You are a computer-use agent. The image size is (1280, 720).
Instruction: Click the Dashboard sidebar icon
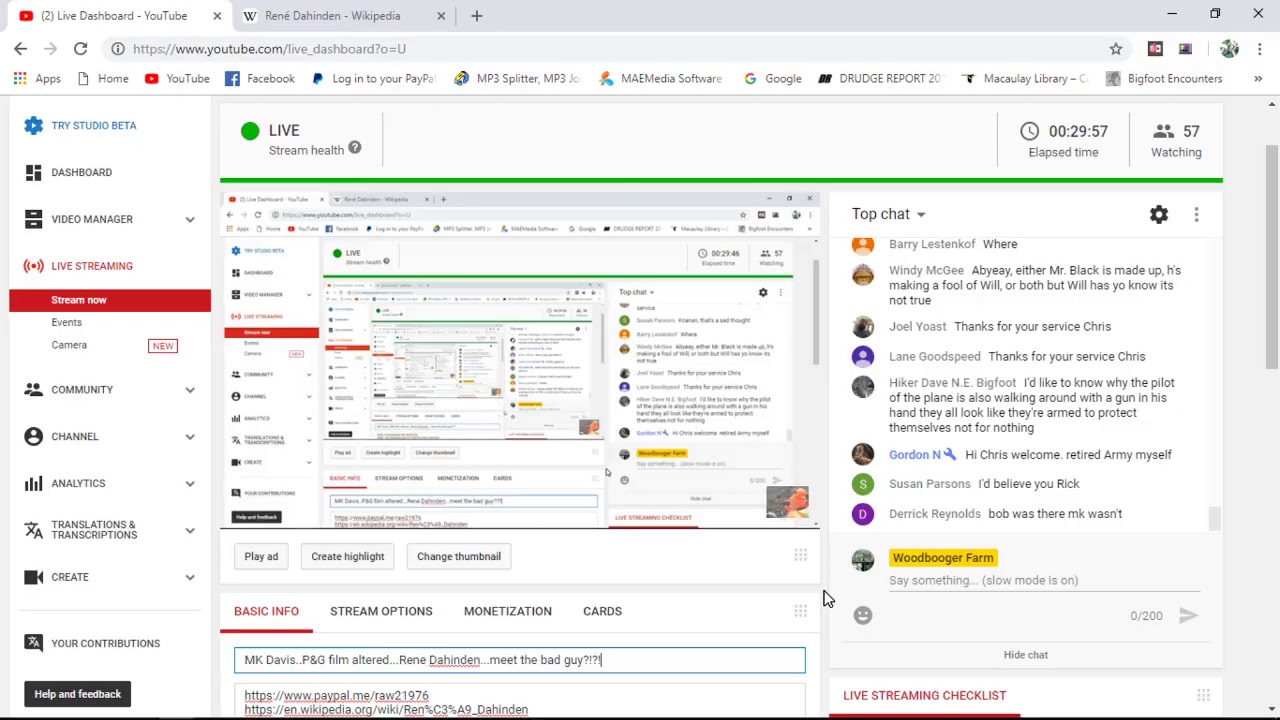click(34, 172)
